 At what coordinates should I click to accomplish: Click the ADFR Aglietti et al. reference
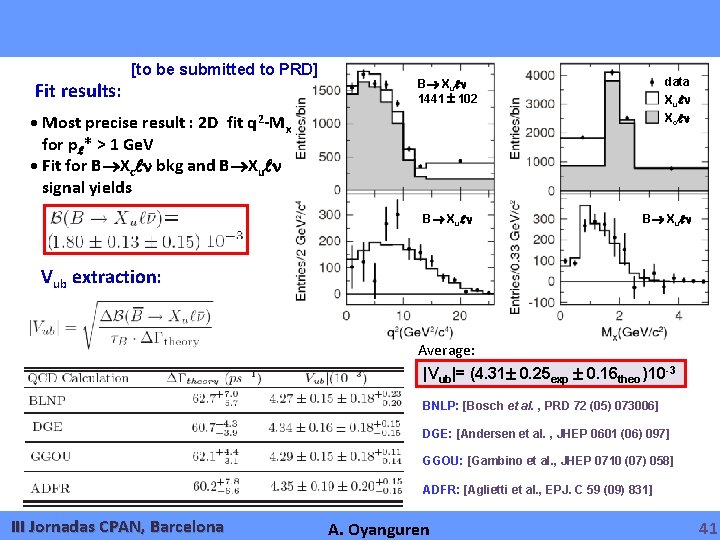[x=537, y=489]
